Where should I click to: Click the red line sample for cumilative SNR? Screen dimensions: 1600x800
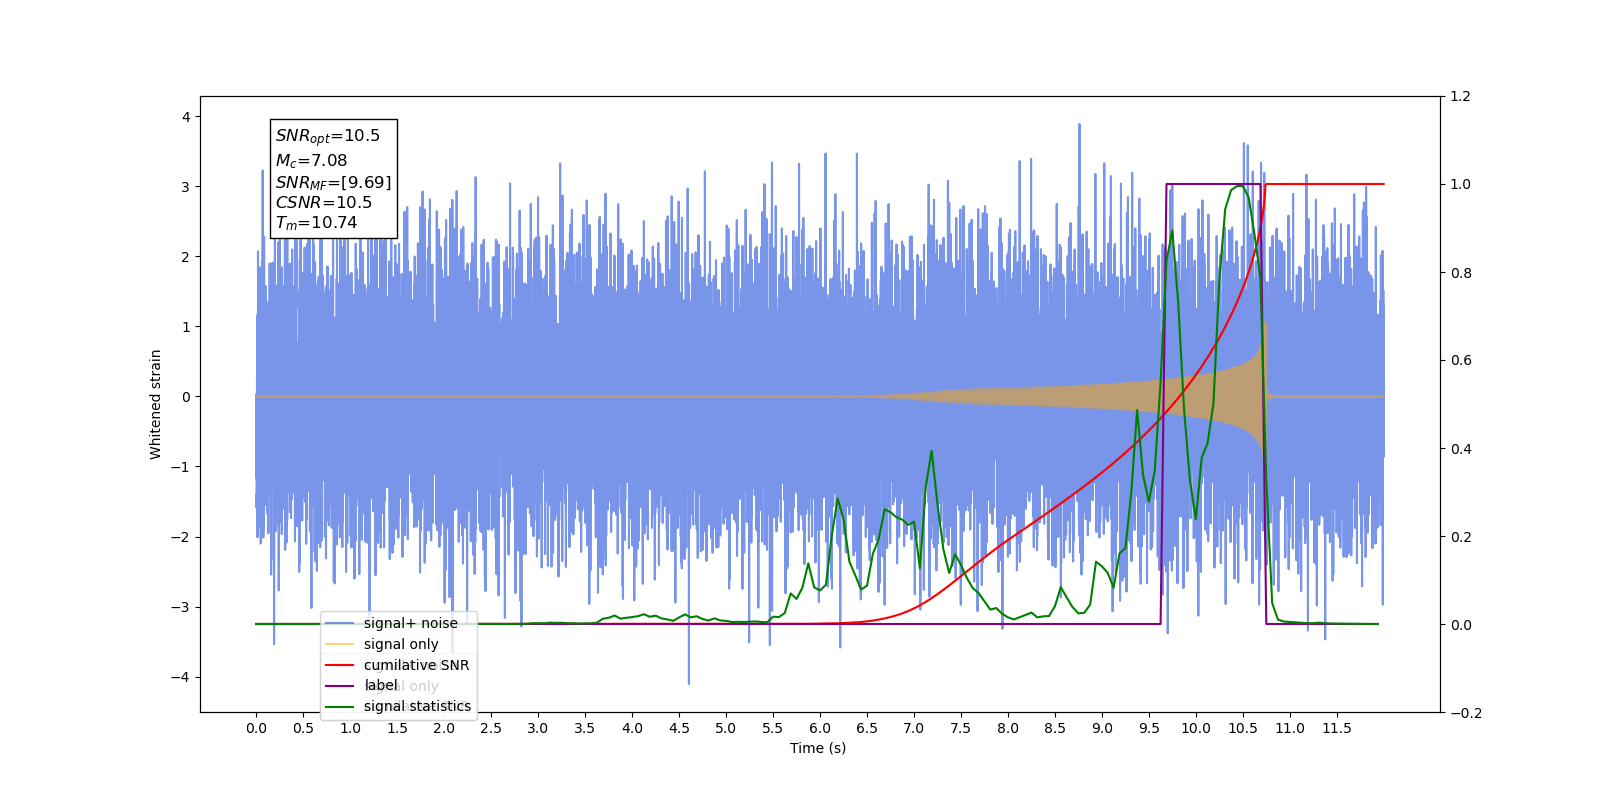(x=340, y=665)
